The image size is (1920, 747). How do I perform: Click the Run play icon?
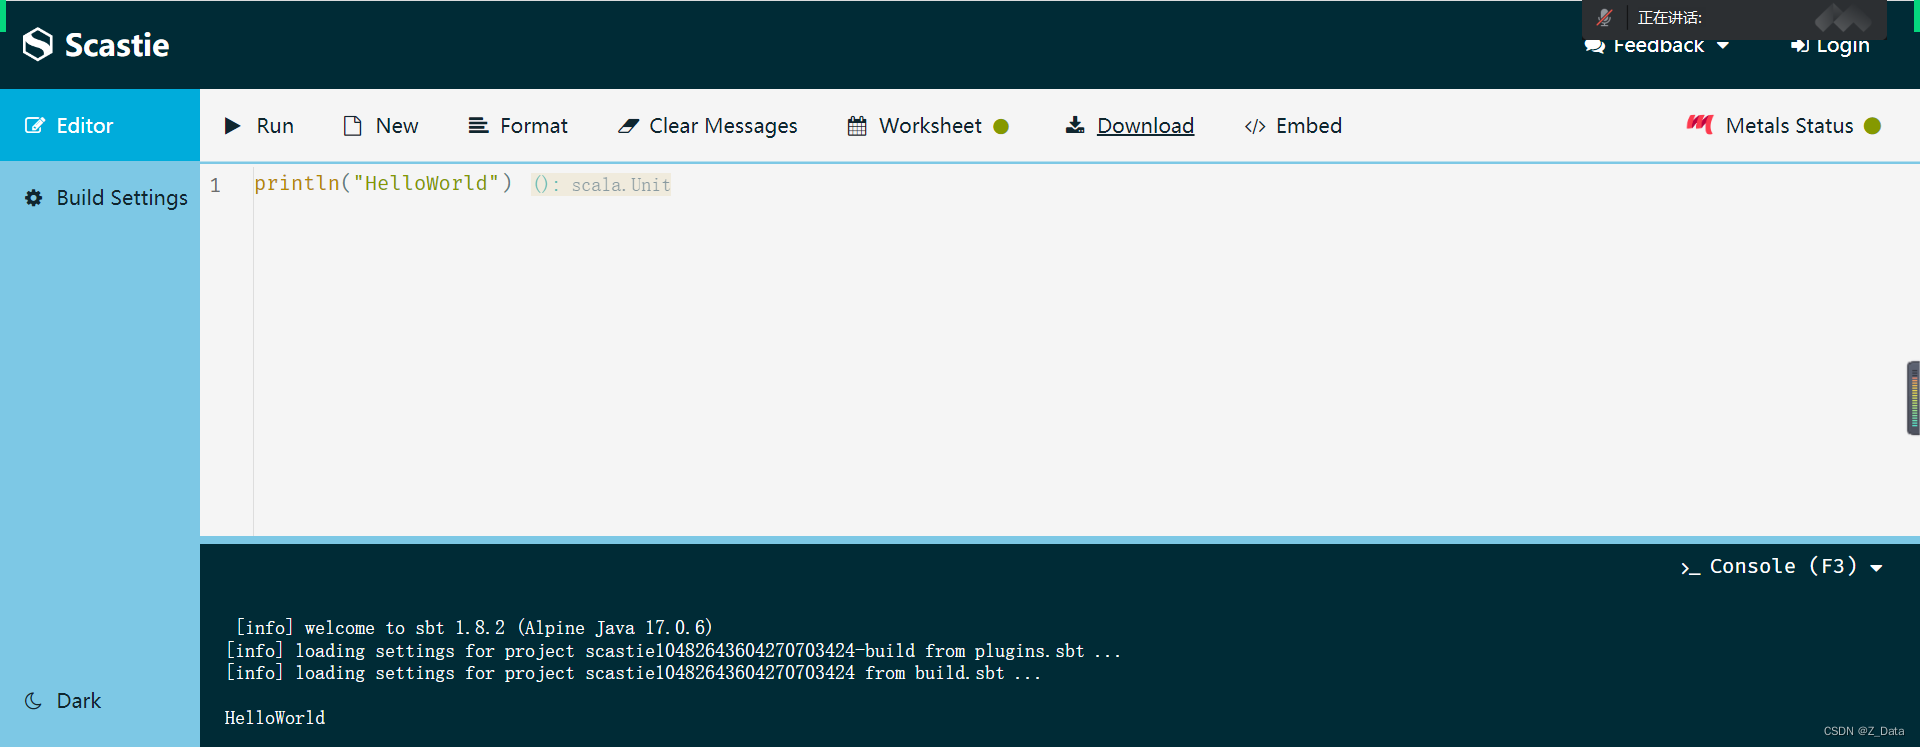click(233, 126)
